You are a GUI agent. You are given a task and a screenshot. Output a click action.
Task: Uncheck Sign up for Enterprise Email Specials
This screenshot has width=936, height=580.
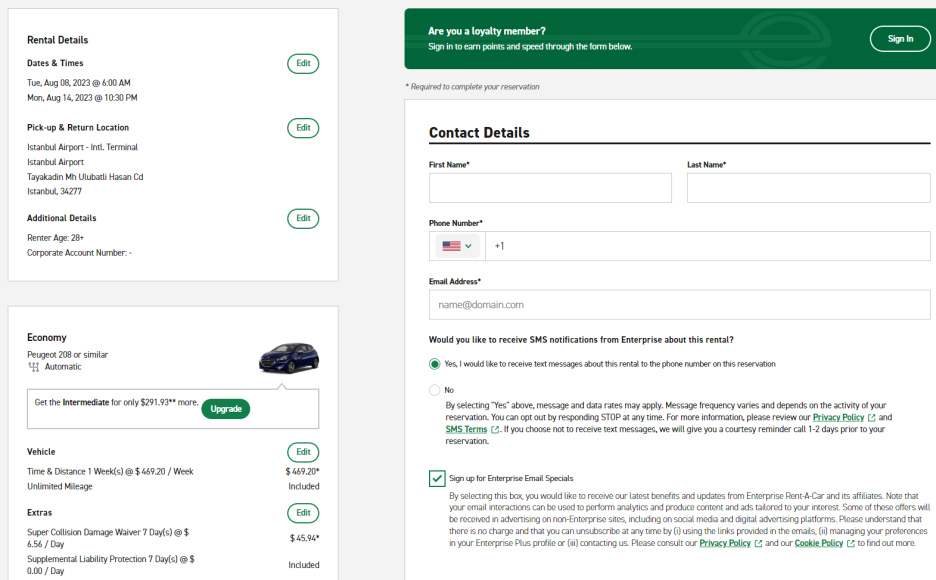click(437, 479)
